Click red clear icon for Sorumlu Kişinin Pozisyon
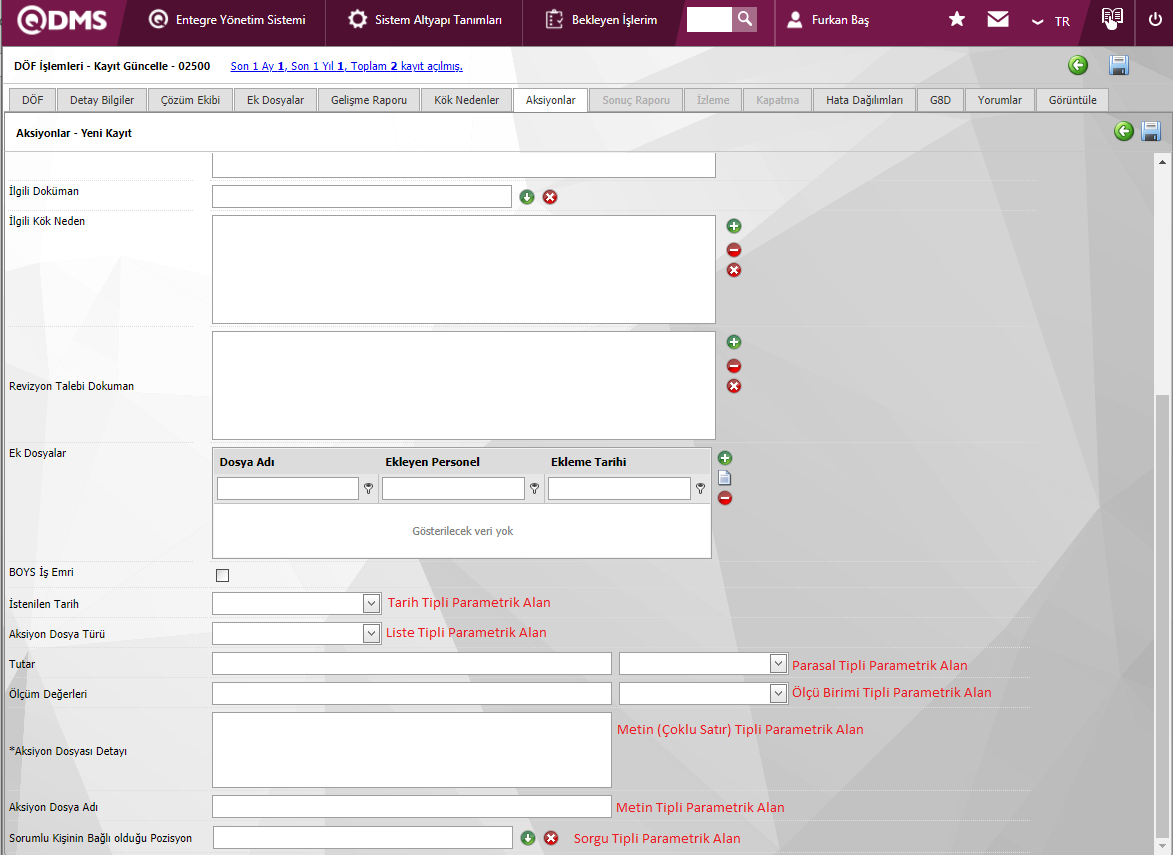Image resolution: width=1173 pixels, height=856 pixels. (x=551, y=838)
